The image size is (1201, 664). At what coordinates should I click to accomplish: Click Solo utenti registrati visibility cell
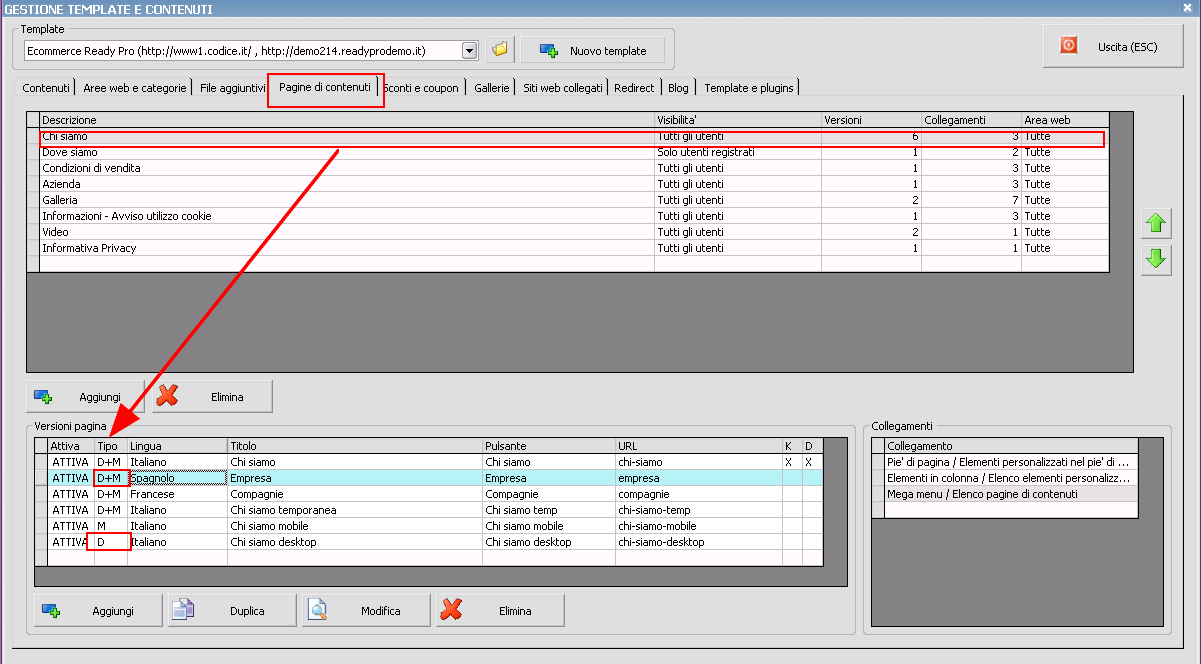coord(738,152)
